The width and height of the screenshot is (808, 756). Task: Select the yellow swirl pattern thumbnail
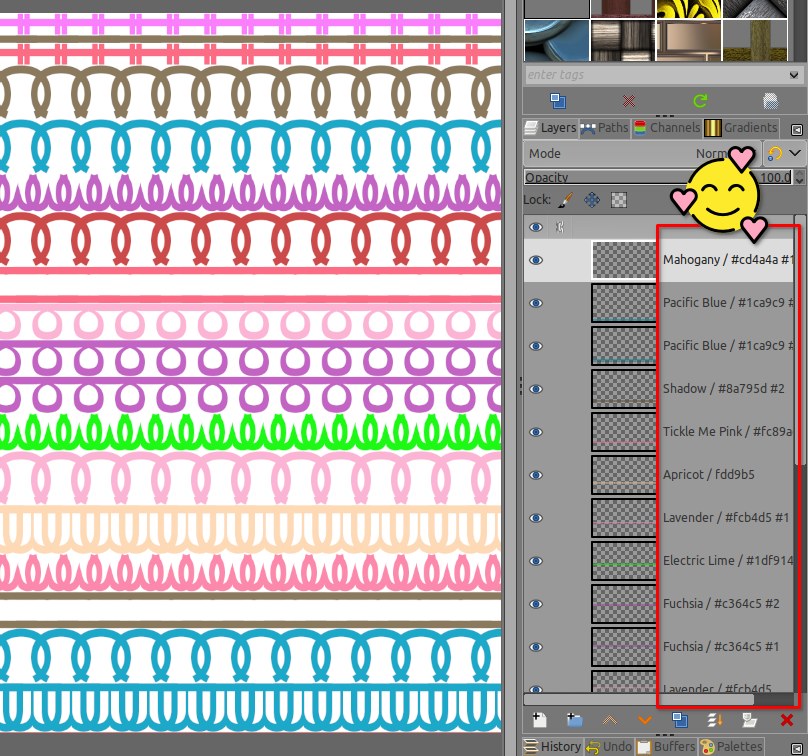click(688, 9)
